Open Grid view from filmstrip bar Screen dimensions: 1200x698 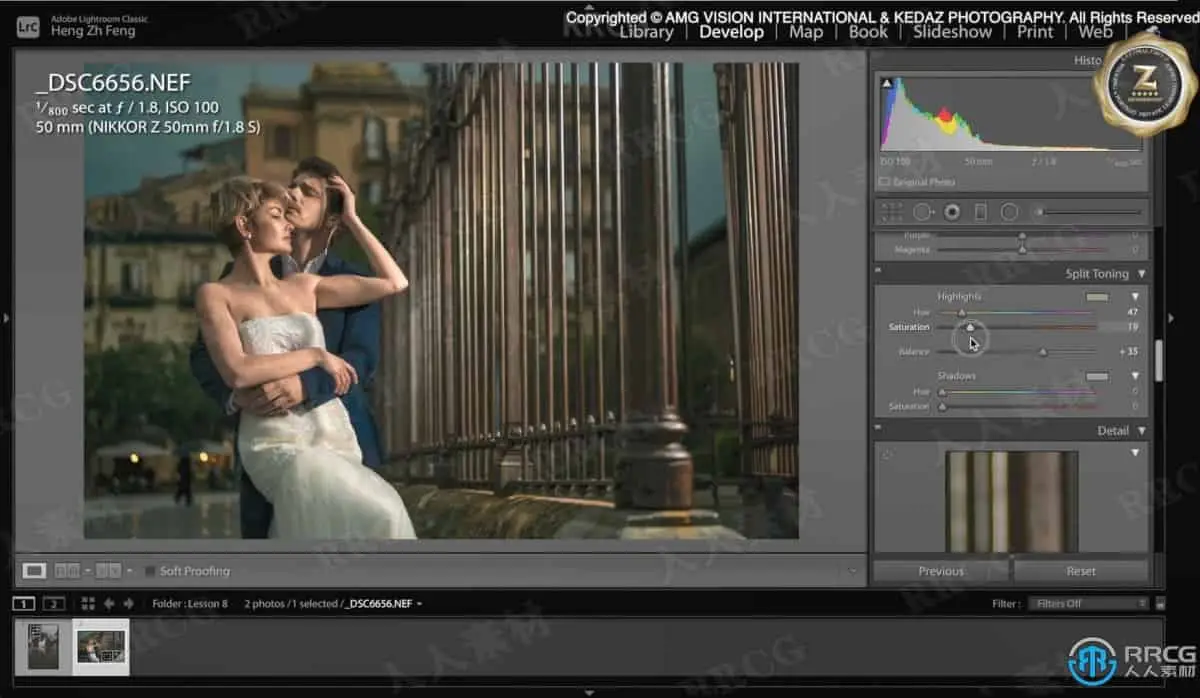click(88, 604)
